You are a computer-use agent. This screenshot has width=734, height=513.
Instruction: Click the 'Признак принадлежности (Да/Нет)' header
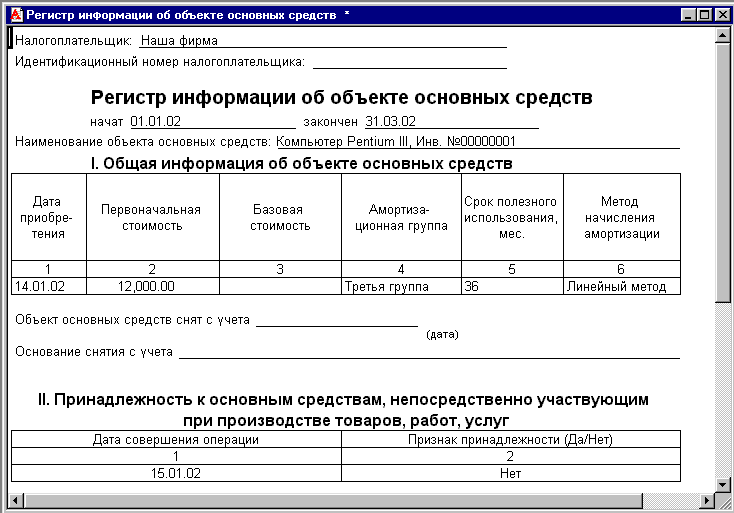(x=511, y=440)
